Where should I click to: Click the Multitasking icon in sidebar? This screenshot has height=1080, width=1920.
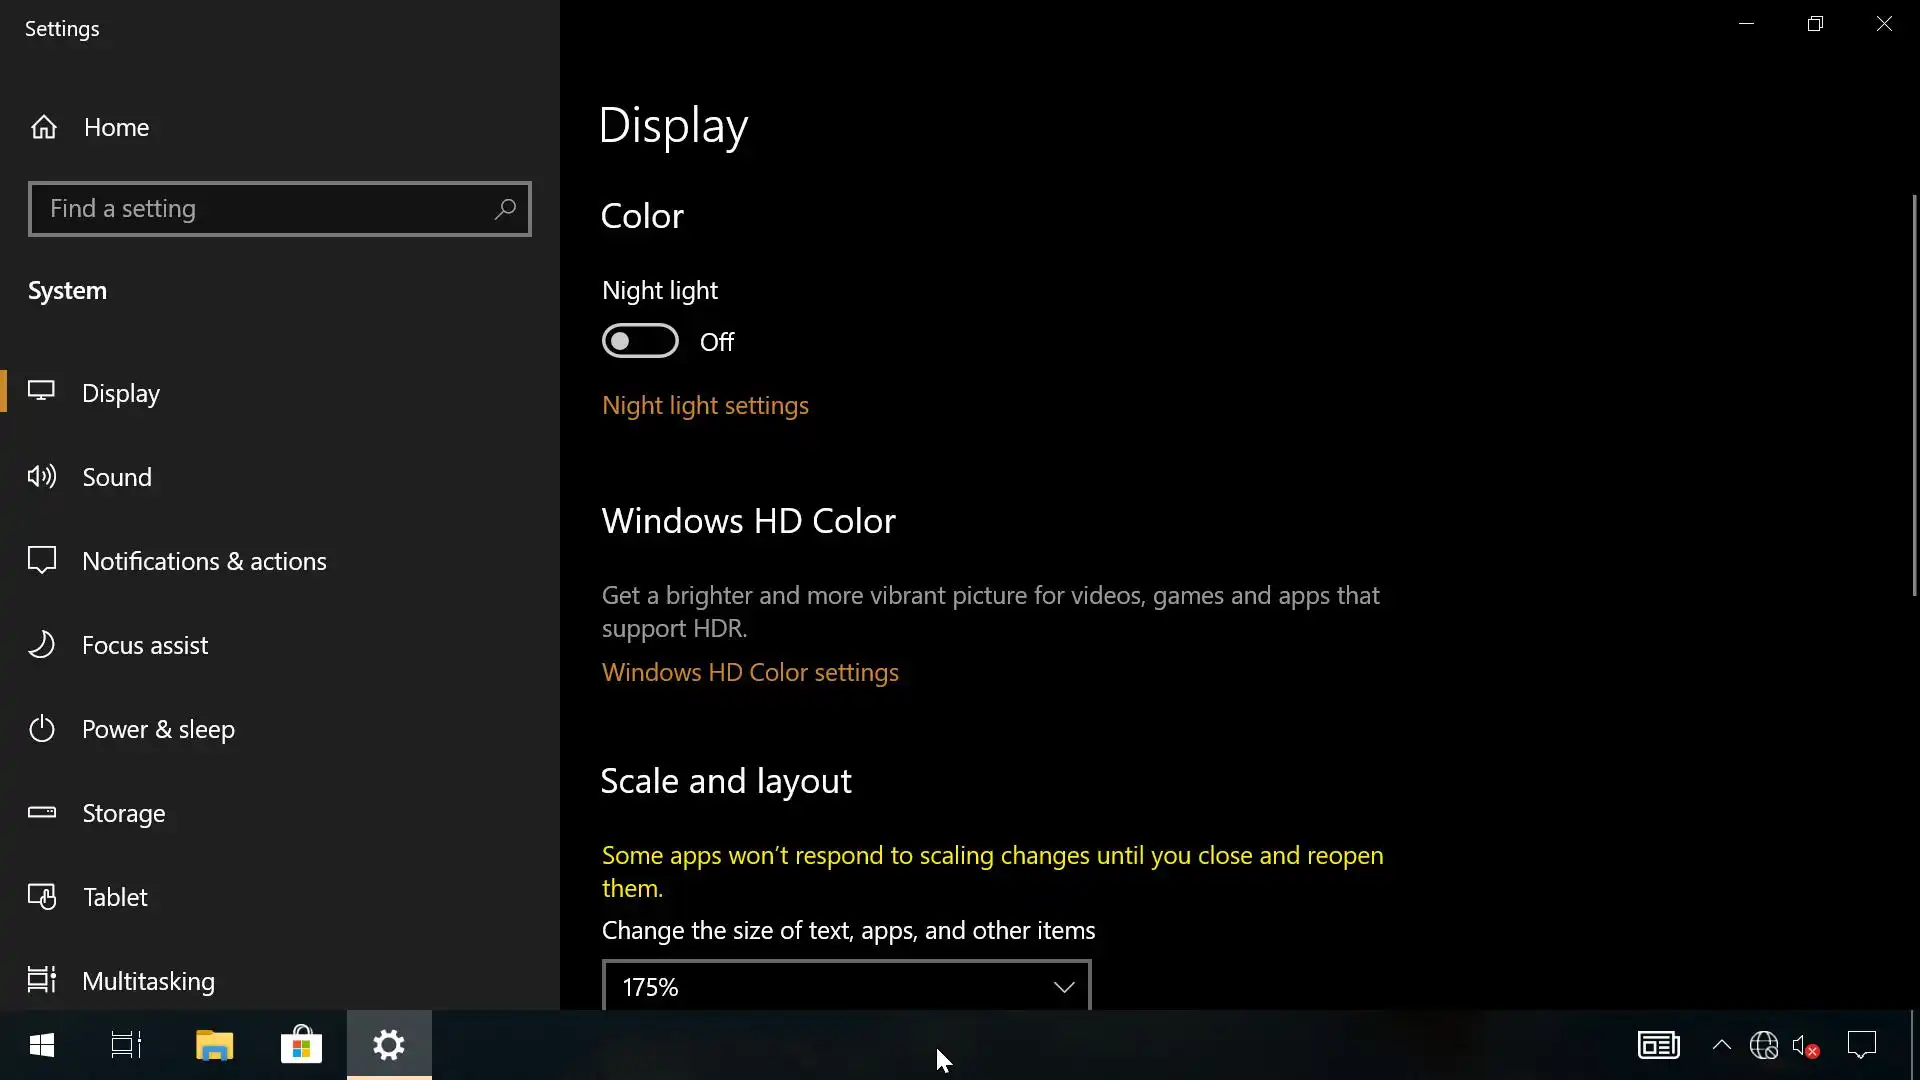coord(42,980)
